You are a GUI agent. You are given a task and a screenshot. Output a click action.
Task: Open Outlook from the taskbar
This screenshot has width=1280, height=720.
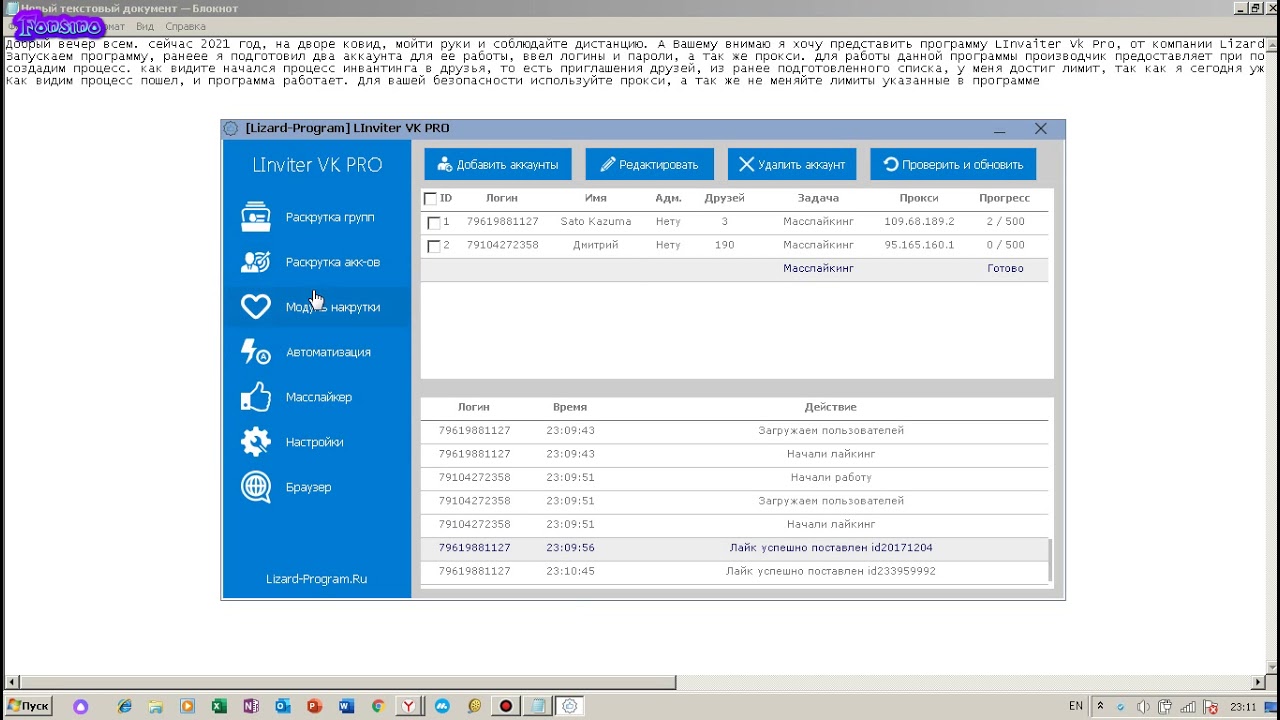click(283, 706)
